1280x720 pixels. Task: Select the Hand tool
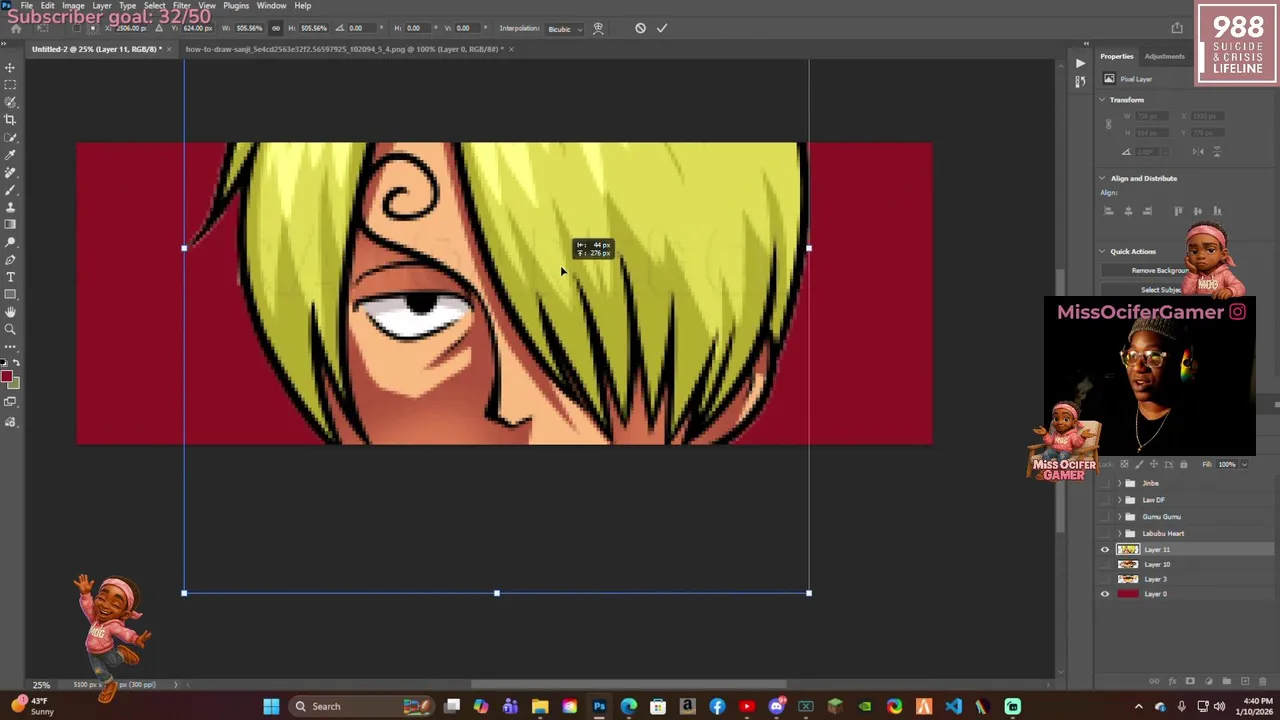pyautogui.click(x=10, y=312)
